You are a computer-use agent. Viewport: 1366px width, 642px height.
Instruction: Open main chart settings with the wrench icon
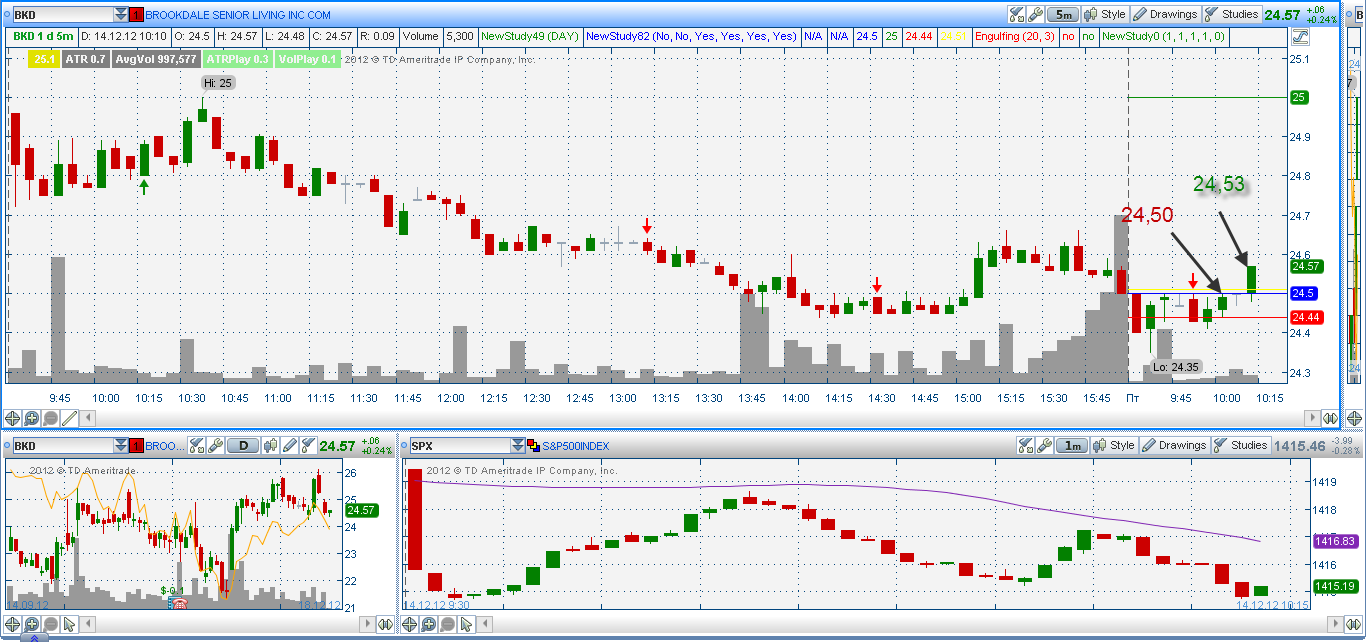[1035, 15]
